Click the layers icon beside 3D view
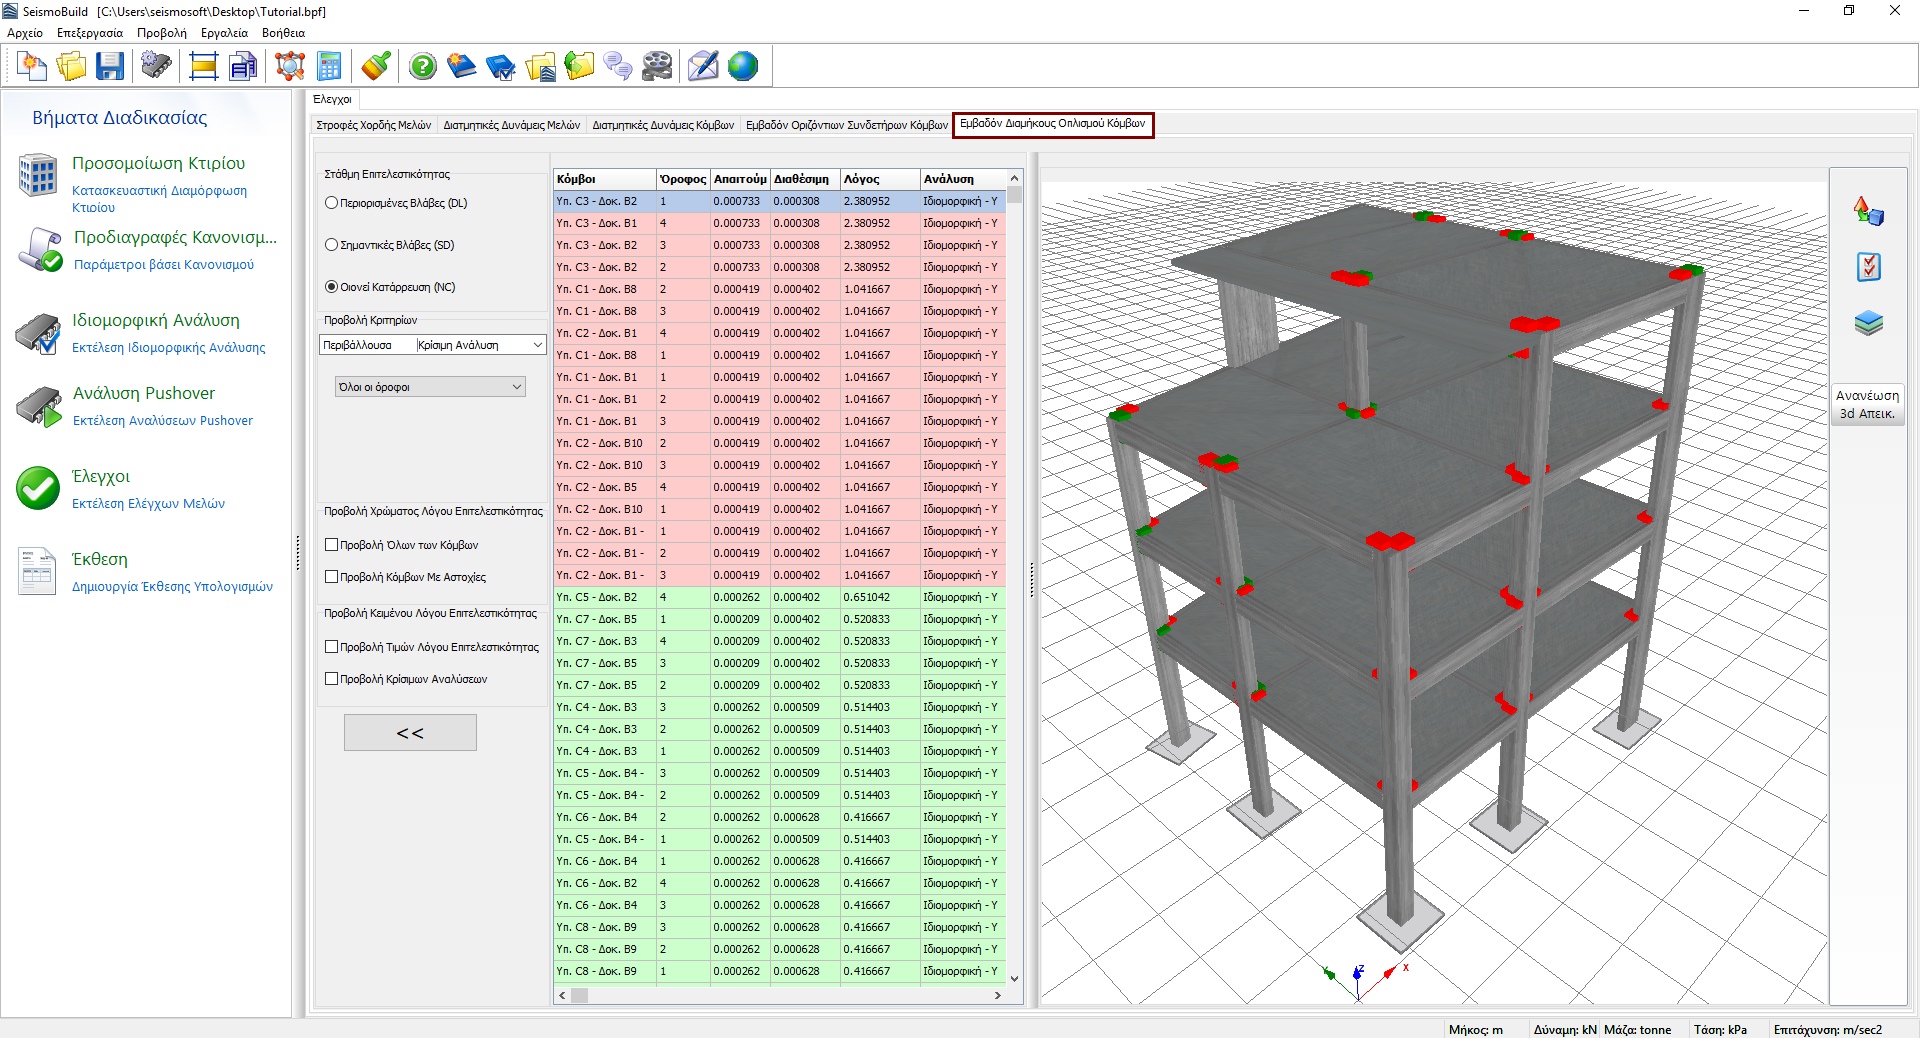The image size is (1920, 1038). pyautogui.click(x=1868, y=323)
